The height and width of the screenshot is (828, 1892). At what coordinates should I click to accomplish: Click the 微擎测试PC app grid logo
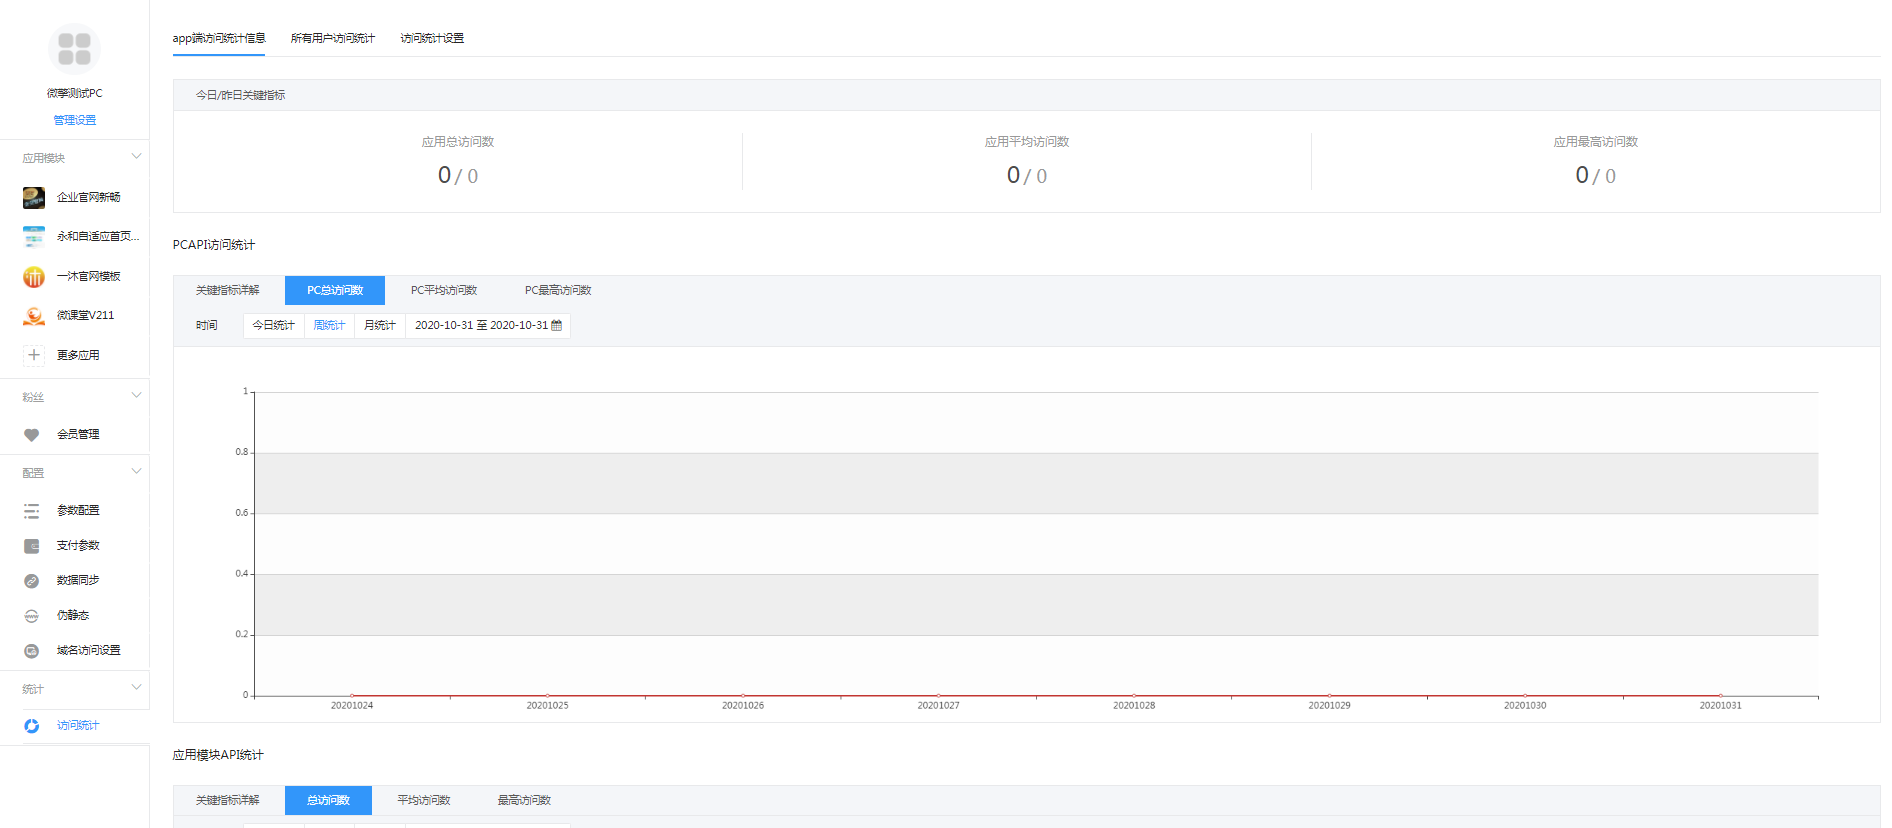74,49
